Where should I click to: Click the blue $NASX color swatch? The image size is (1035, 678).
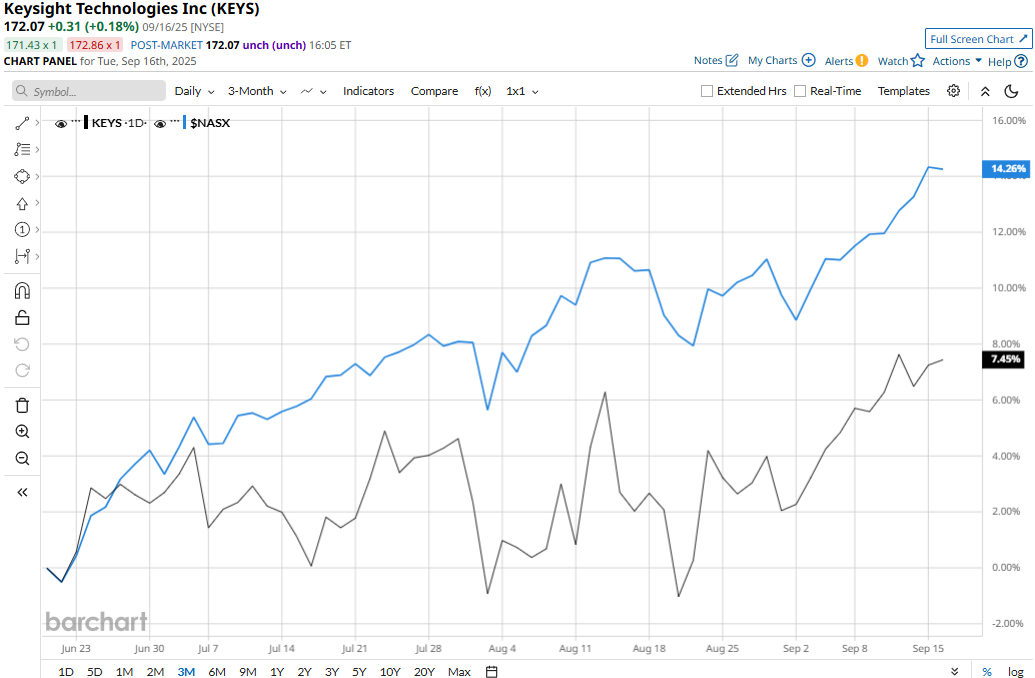185,122
